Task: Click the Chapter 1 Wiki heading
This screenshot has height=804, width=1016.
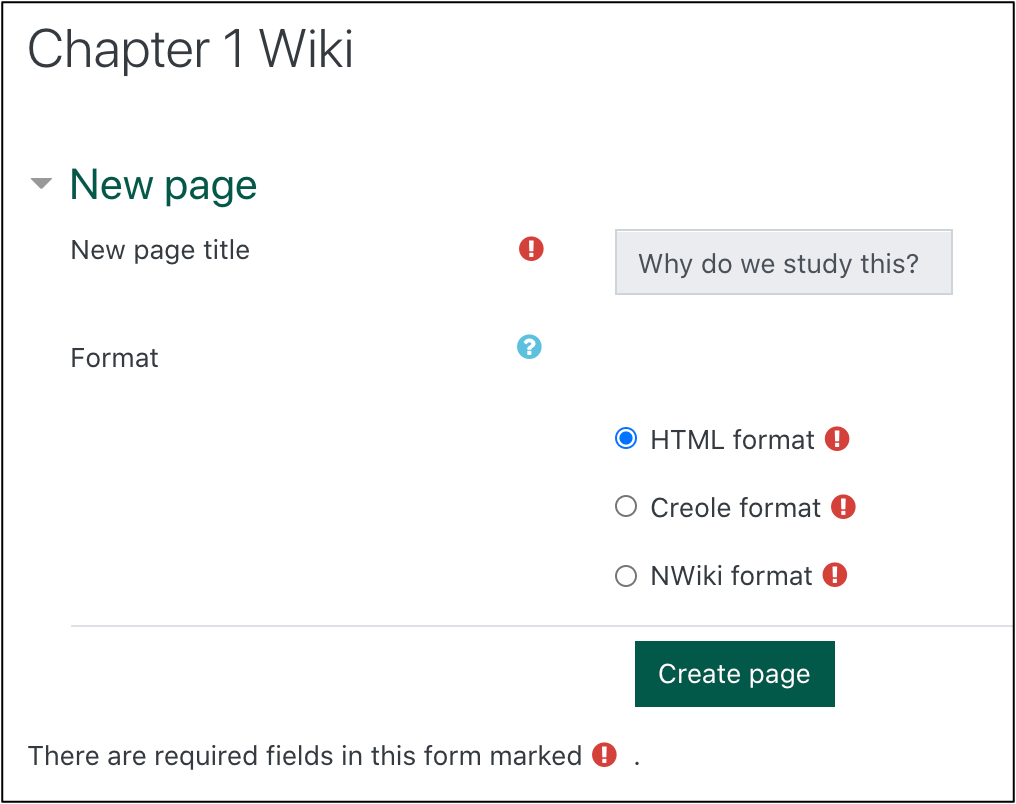Action: pyautogui.click(x=190, y=49)
